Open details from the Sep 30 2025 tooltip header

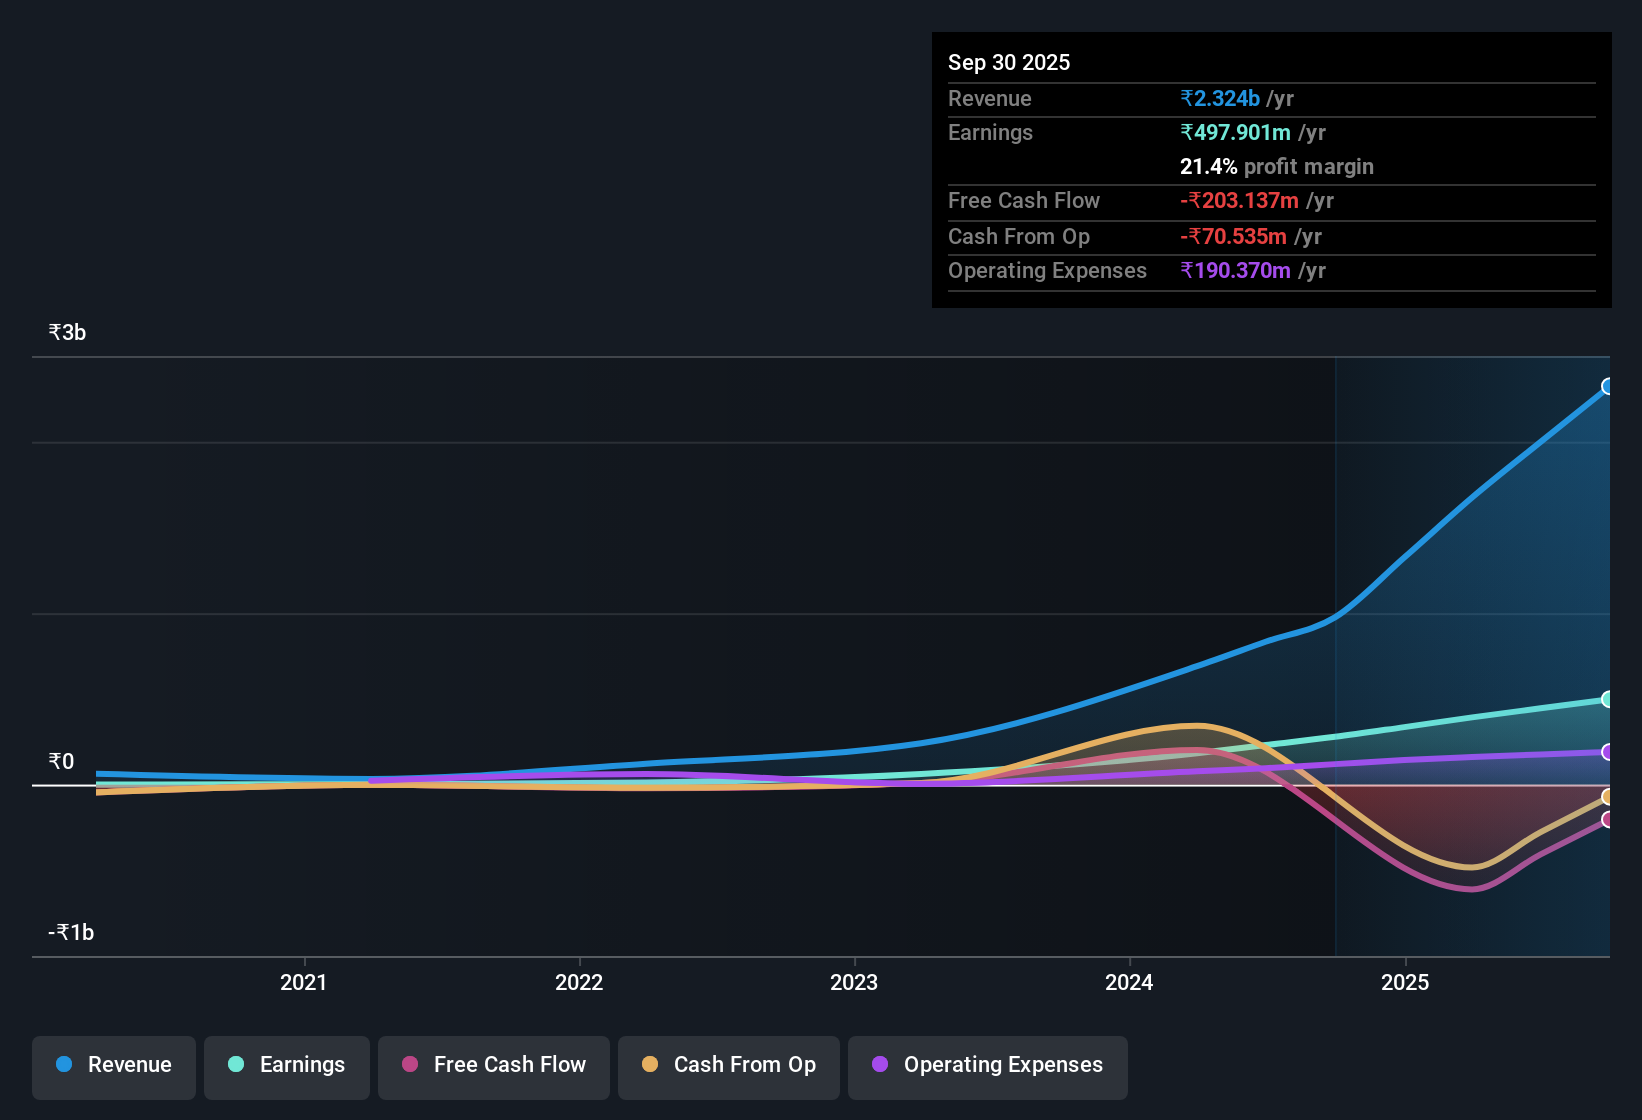coord(1009,62)
